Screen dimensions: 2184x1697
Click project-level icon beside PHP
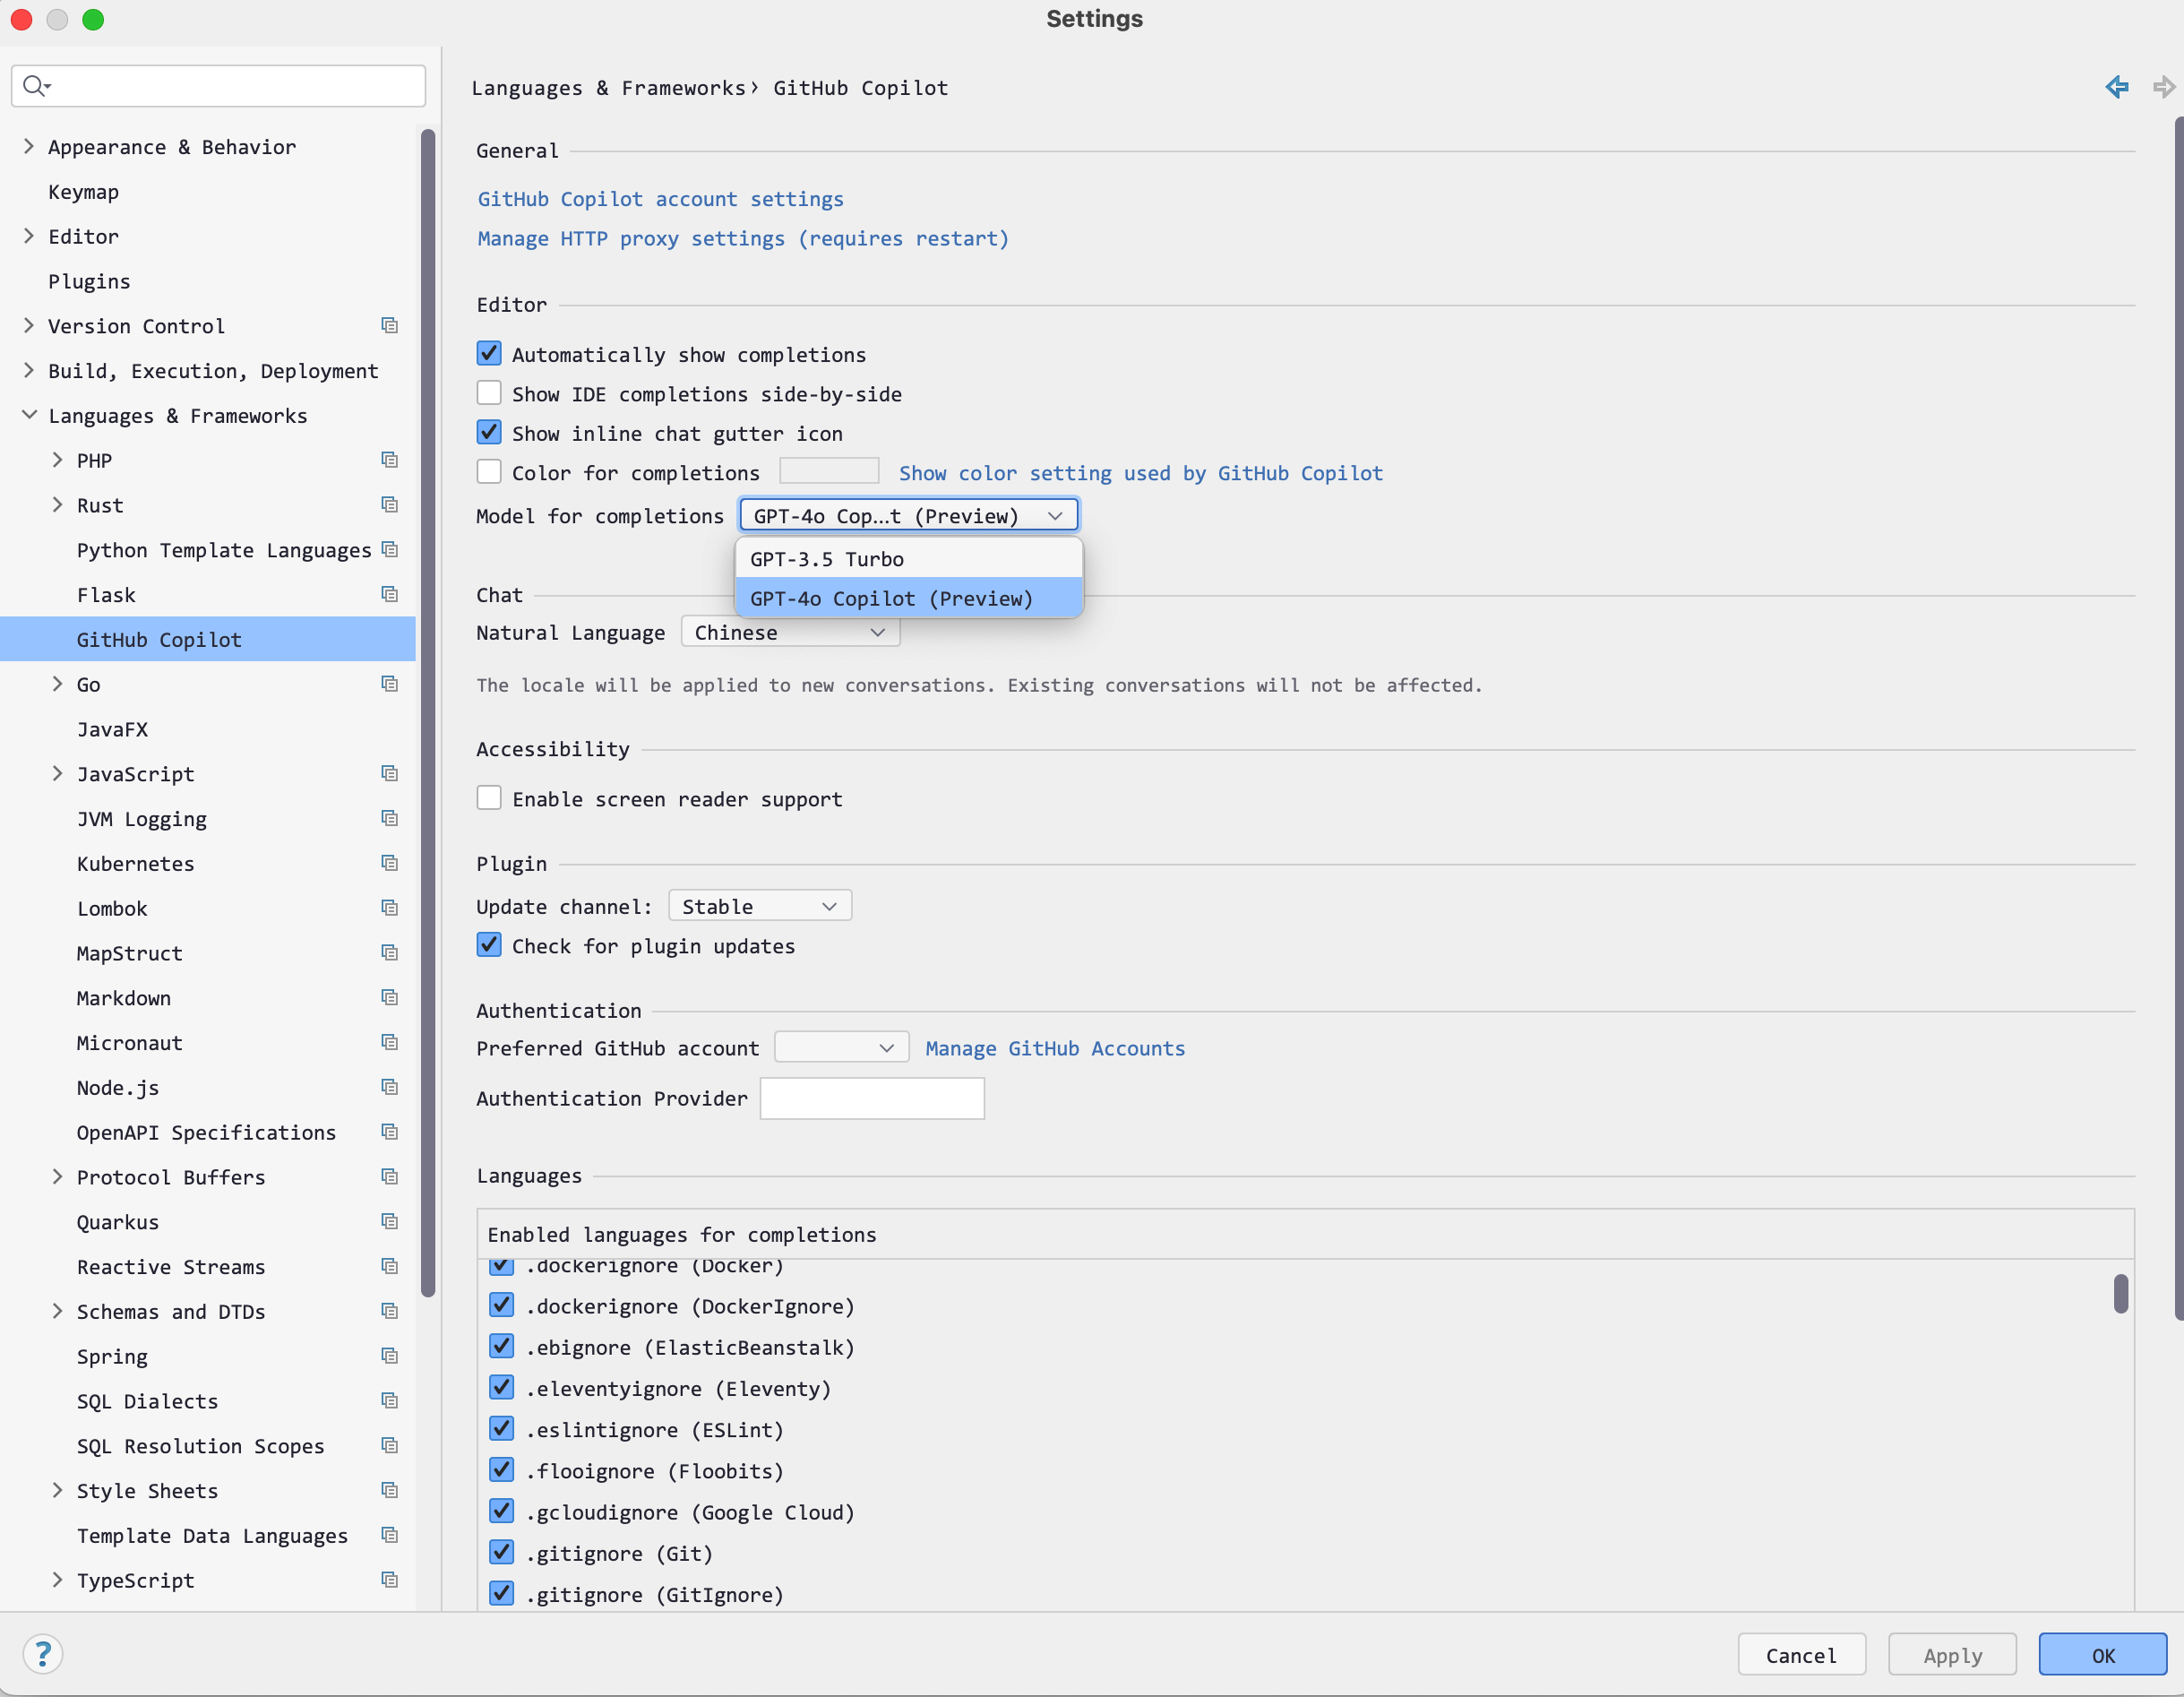[390, 460]
